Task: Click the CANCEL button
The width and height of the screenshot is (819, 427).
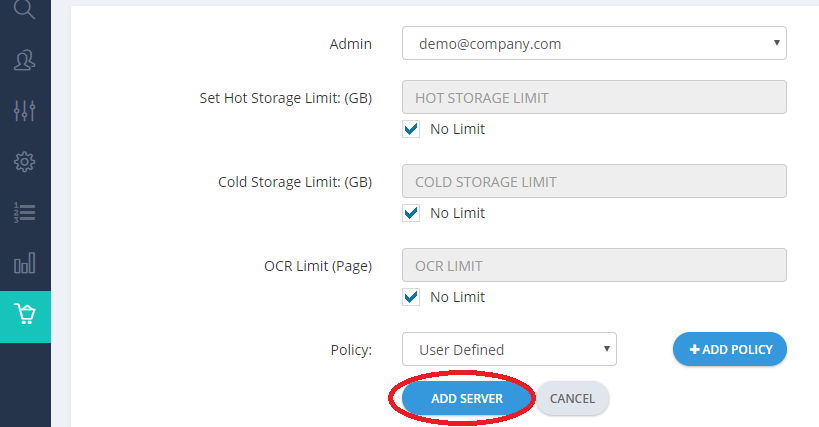Action: click(x=572, y=398)
